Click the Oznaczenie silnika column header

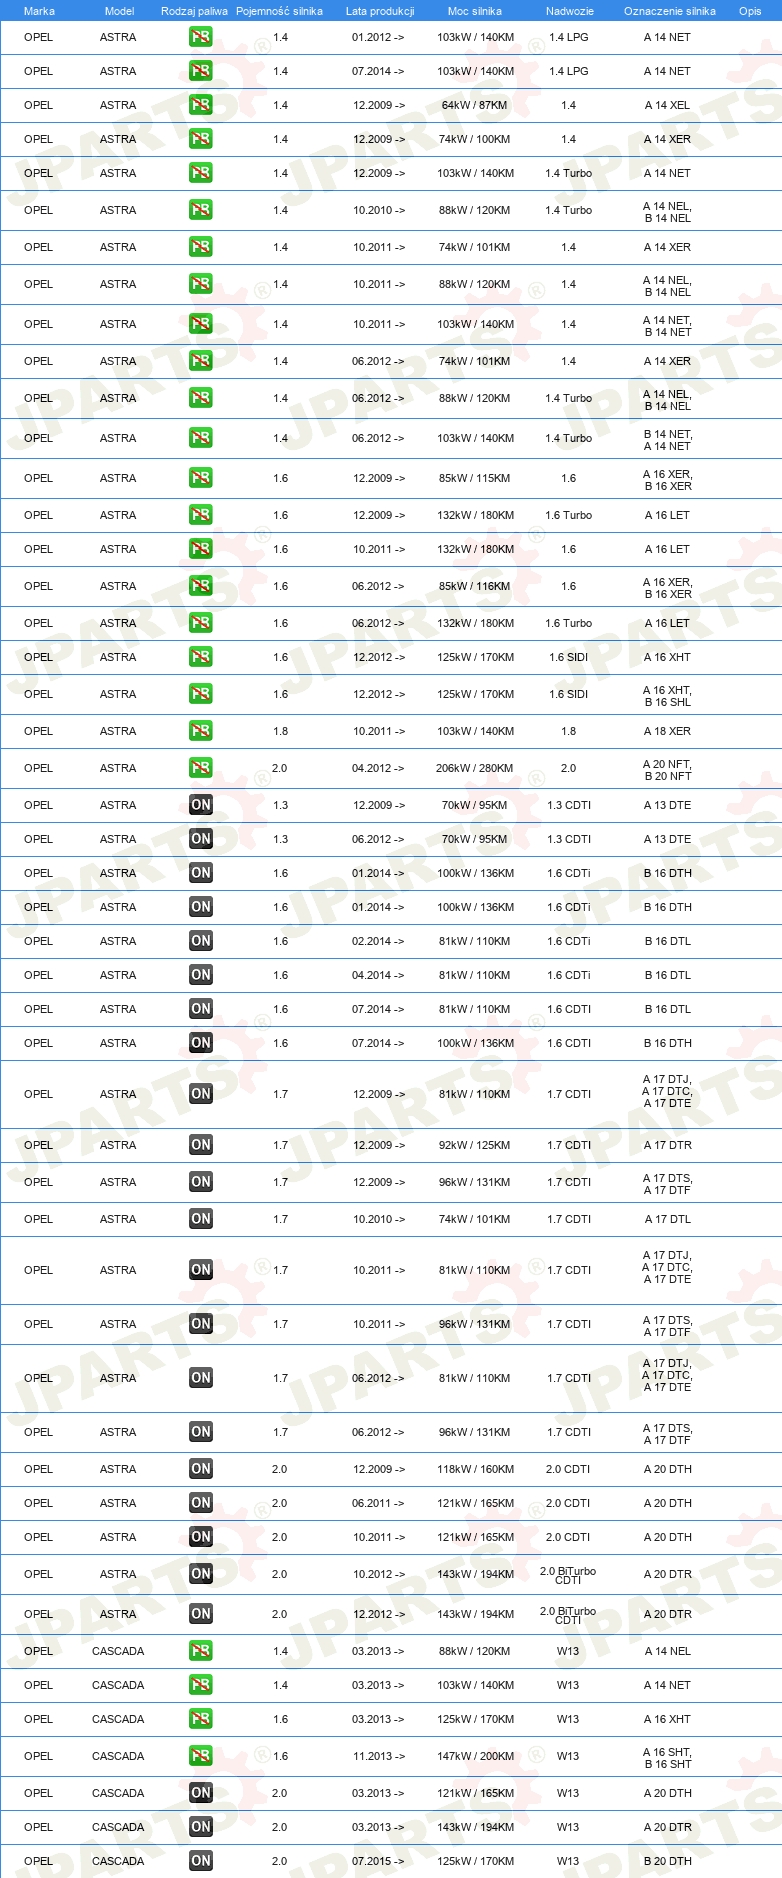(670, 11)
